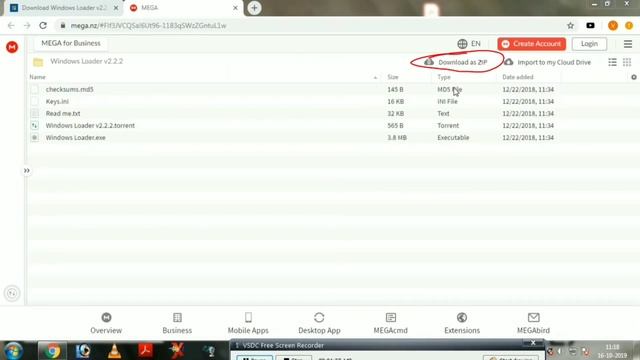Reload the page
This screenshot has height=360, width=640.
pyautogui.click(x=43, y=25)
